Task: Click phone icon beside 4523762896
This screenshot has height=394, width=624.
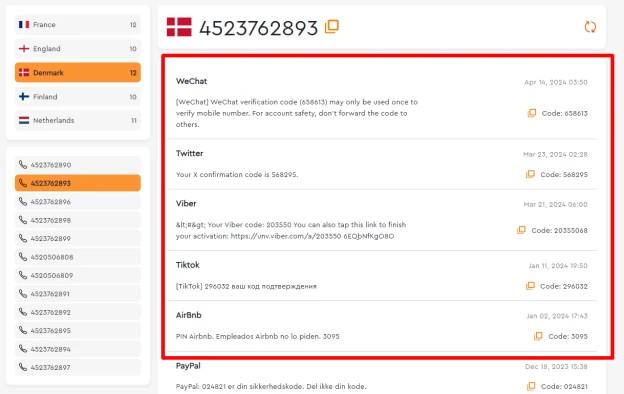Action: [23, 201]
